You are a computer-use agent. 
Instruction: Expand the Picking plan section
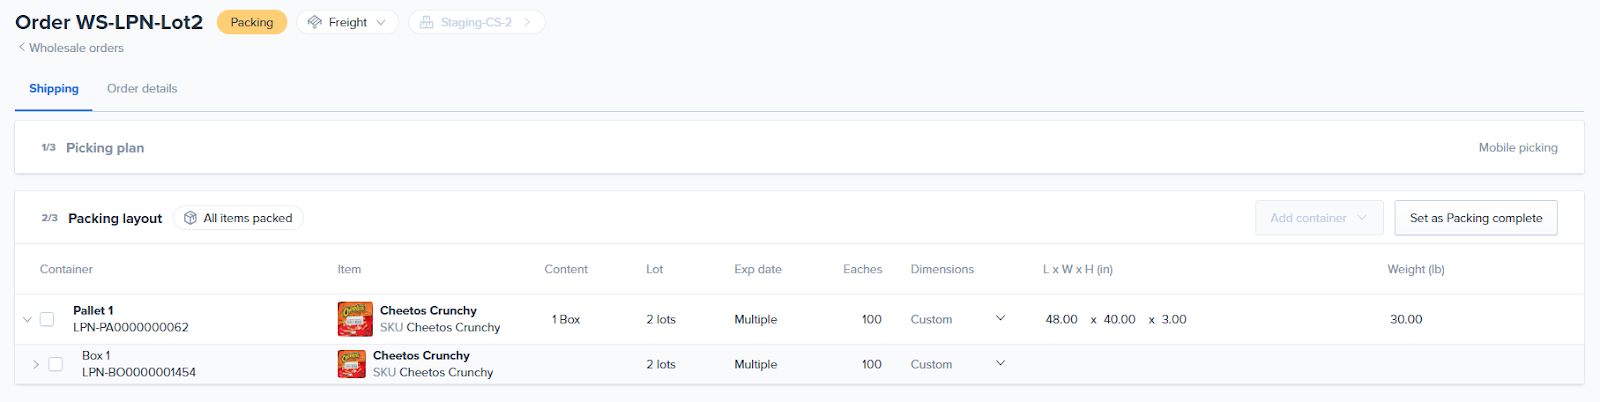[x=105, y=148]
